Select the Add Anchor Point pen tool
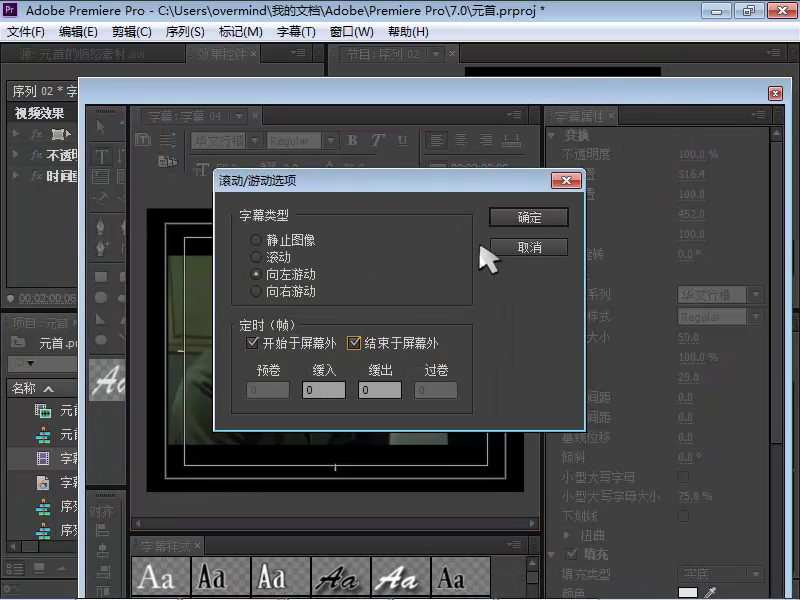 click(x=101, y=248)
